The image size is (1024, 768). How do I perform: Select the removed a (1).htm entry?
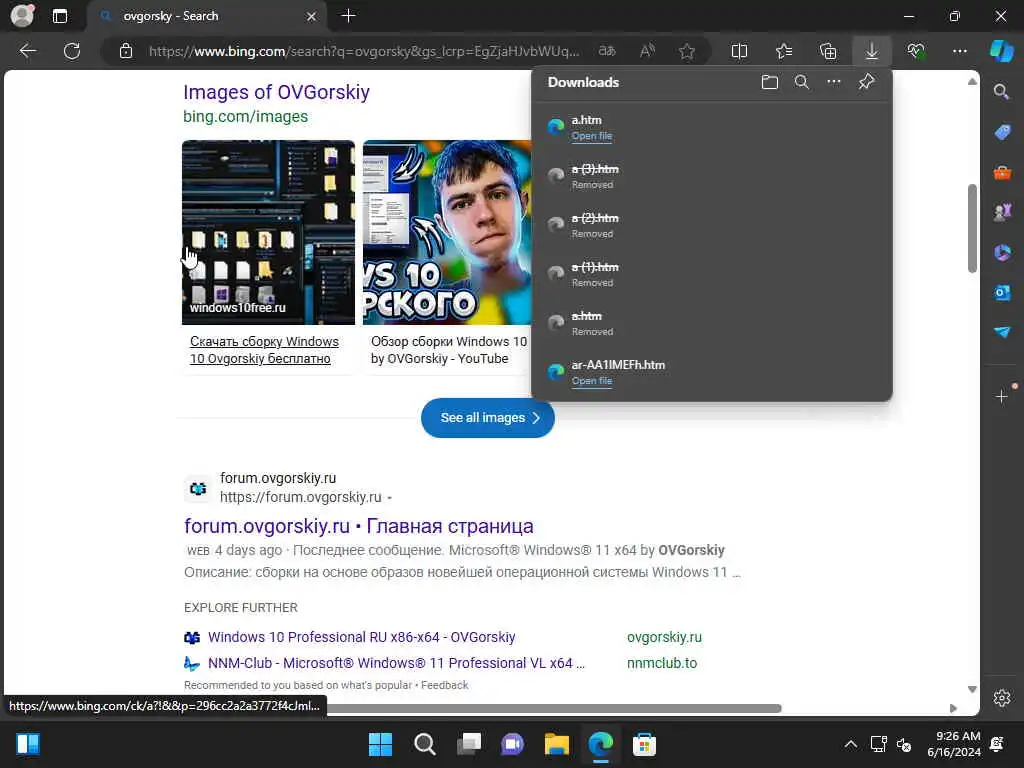[x=712, y=274]
